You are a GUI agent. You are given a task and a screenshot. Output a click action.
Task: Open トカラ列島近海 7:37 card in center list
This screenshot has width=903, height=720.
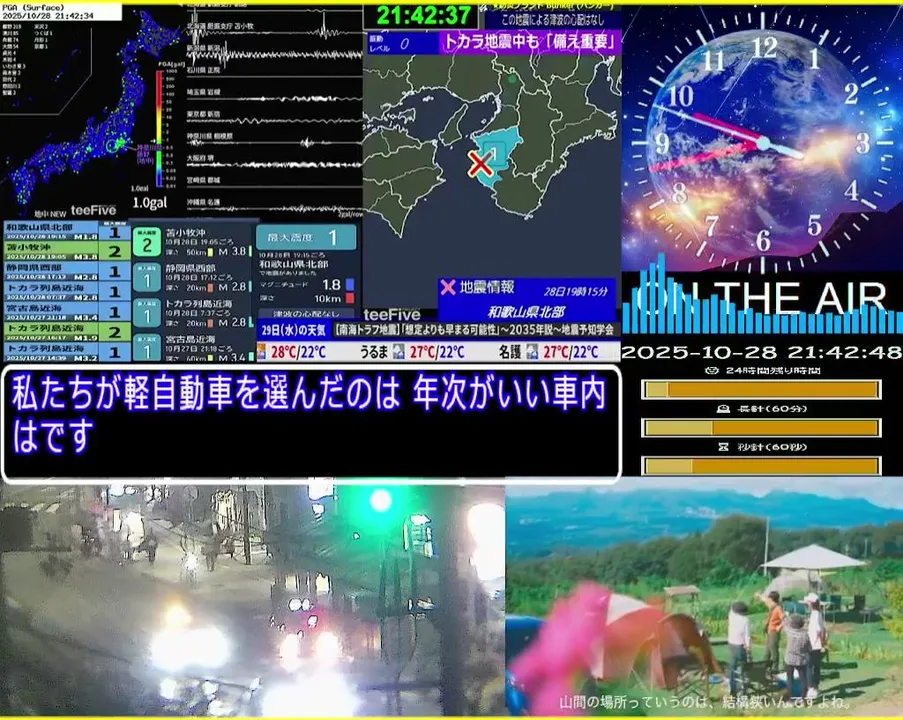pos(192,313)
